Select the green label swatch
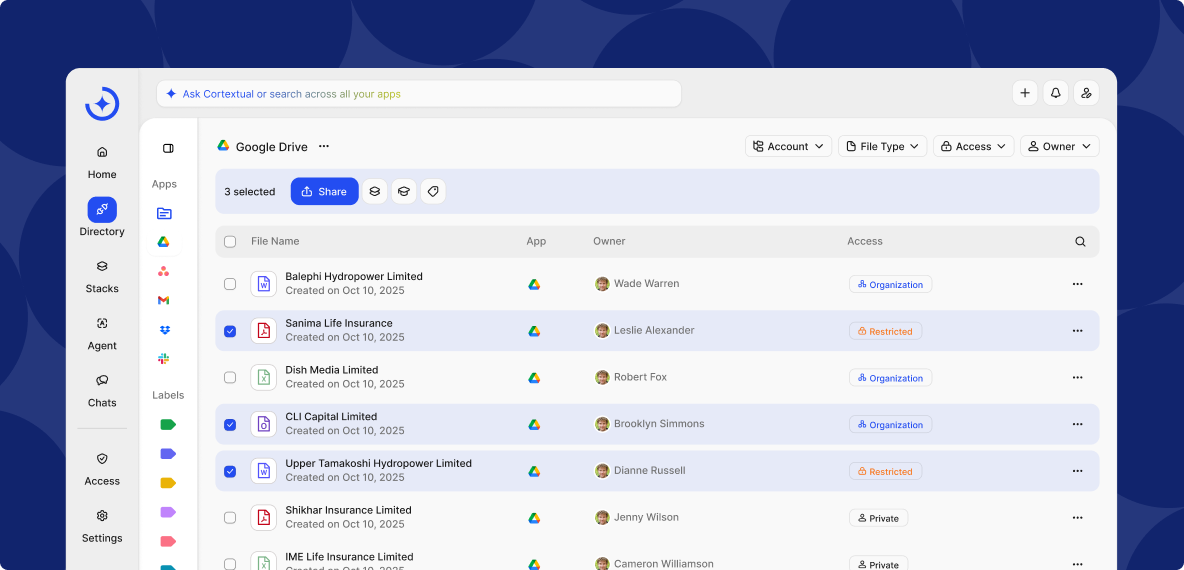Screen dimensions: 1184x570 (x=168, y=424)
